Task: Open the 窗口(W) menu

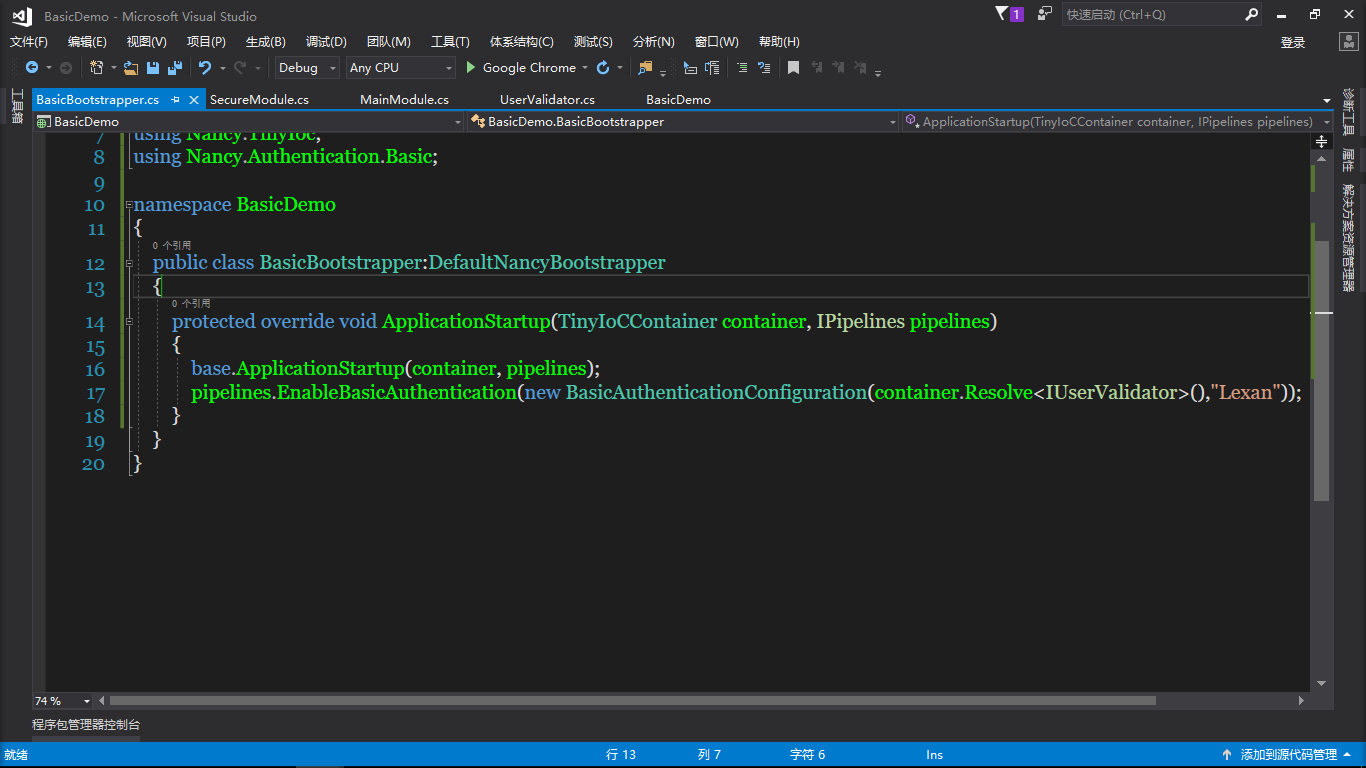Action: pyautogui.click(x=717, y=42)
